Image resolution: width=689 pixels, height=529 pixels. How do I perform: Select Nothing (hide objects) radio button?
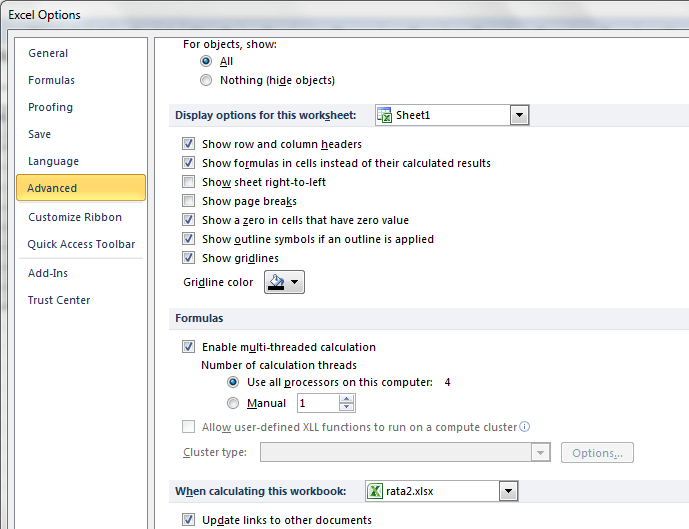pos(206,80)
